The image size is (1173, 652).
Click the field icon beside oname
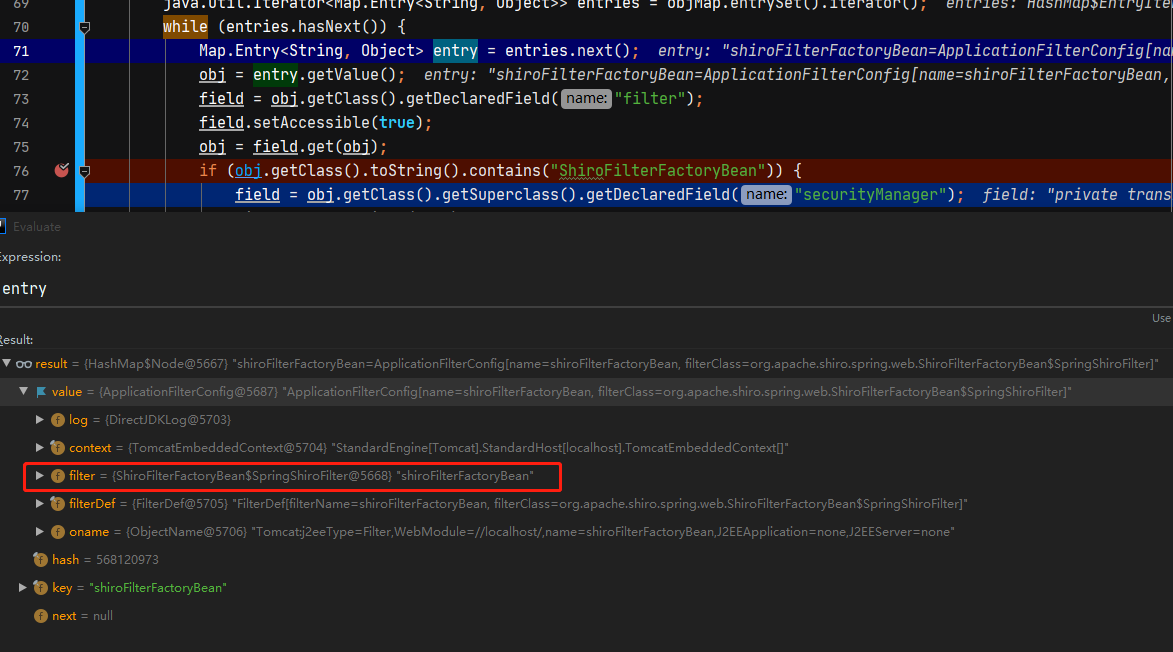tap(58, 532)
